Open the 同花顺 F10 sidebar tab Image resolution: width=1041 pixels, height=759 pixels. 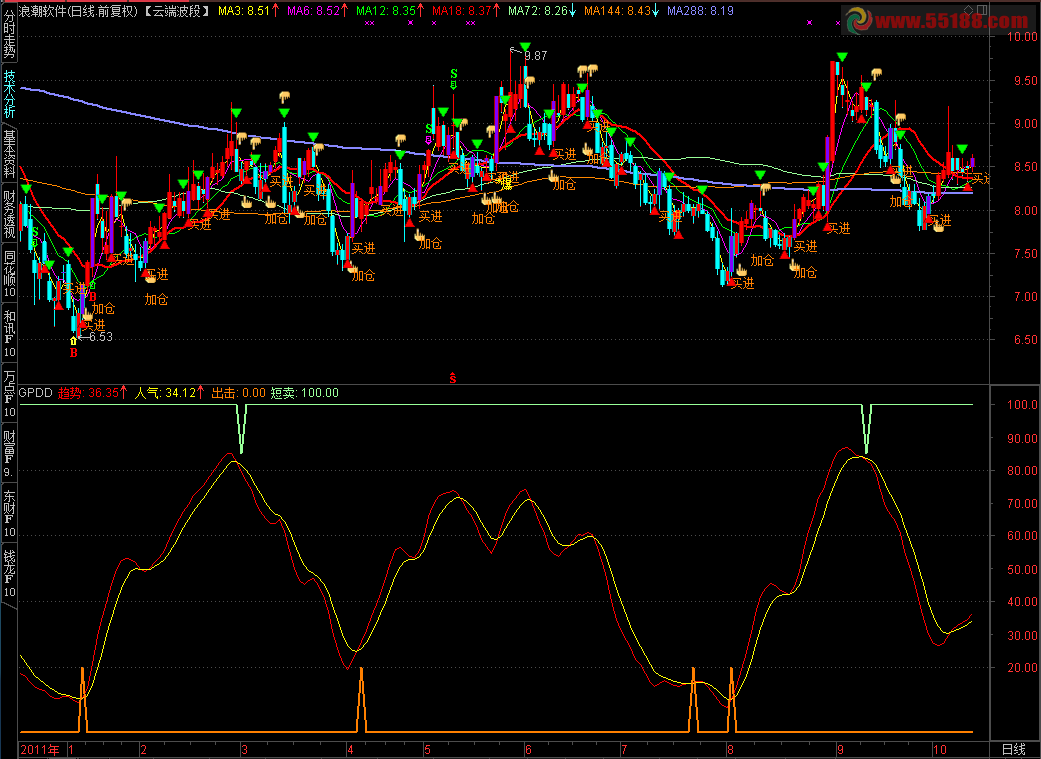[9, 273]
